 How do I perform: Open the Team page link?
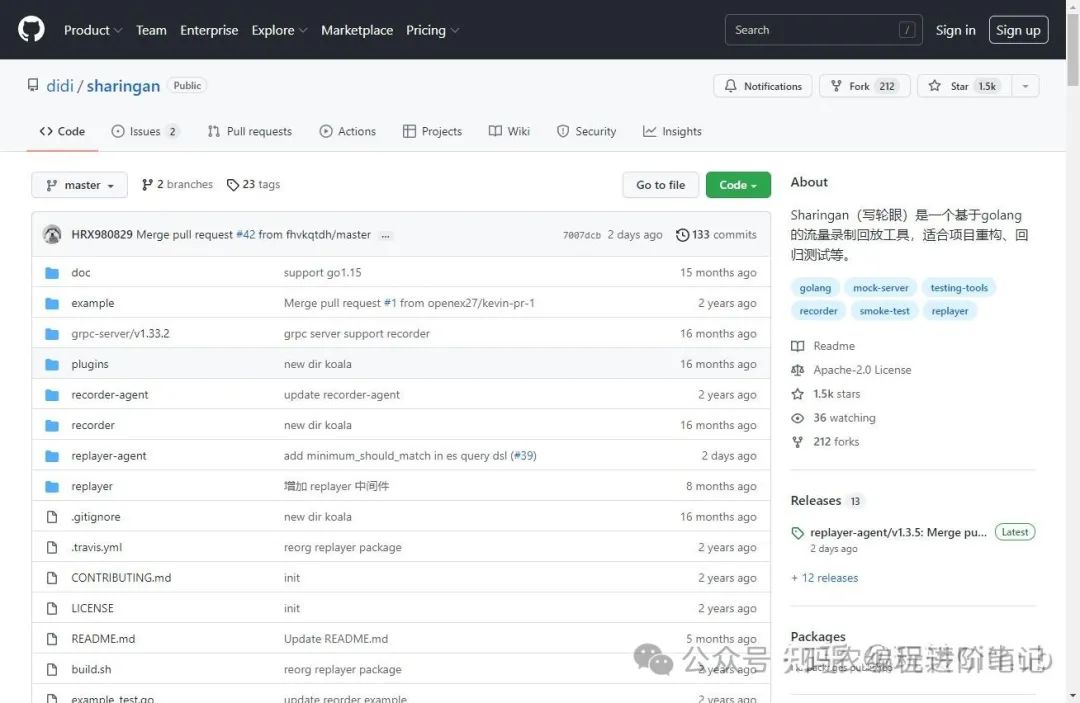(151, 30)
